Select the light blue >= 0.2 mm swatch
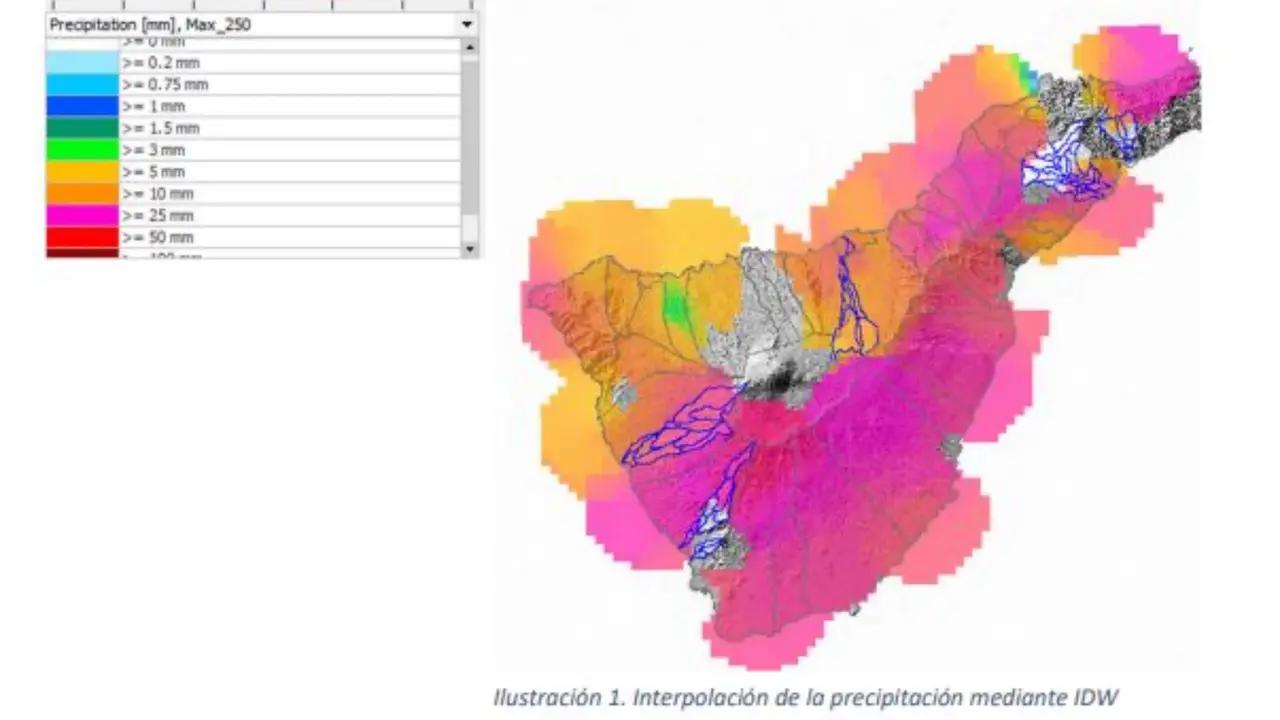This screenshot has width=1280, height=720. coord(82,63)
